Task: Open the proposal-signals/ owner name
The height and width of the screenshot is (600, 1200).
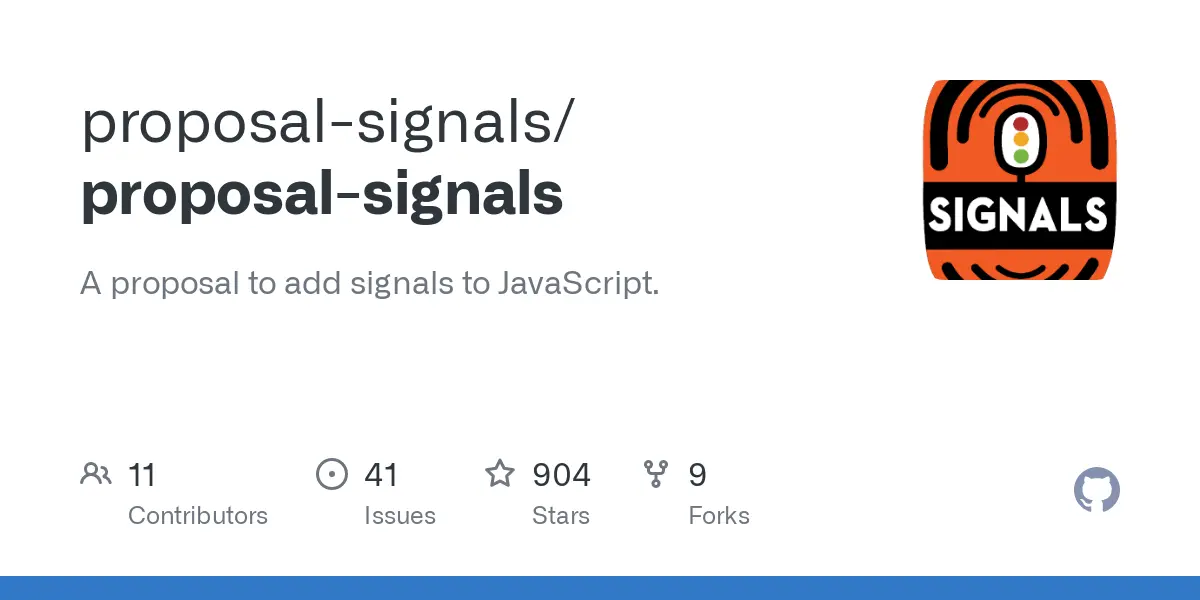Action: pyautogui.click(x=328, y=124)
